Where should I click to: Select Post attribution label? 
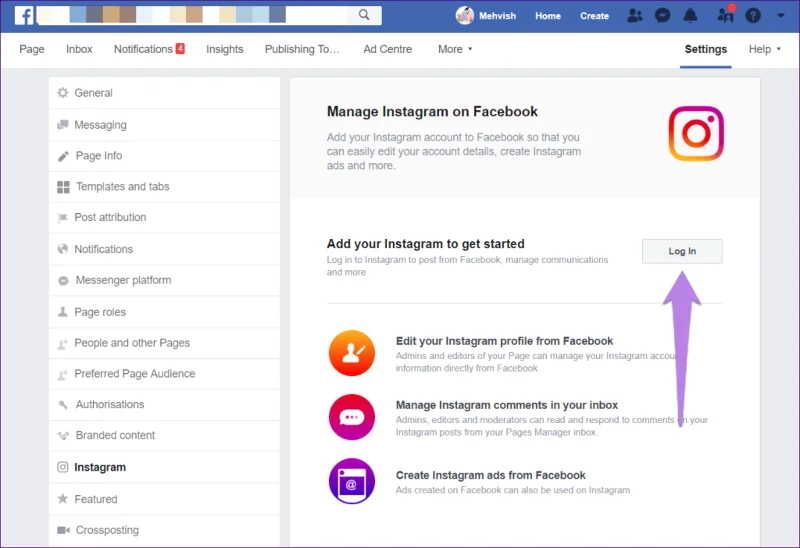pos(110,217)
